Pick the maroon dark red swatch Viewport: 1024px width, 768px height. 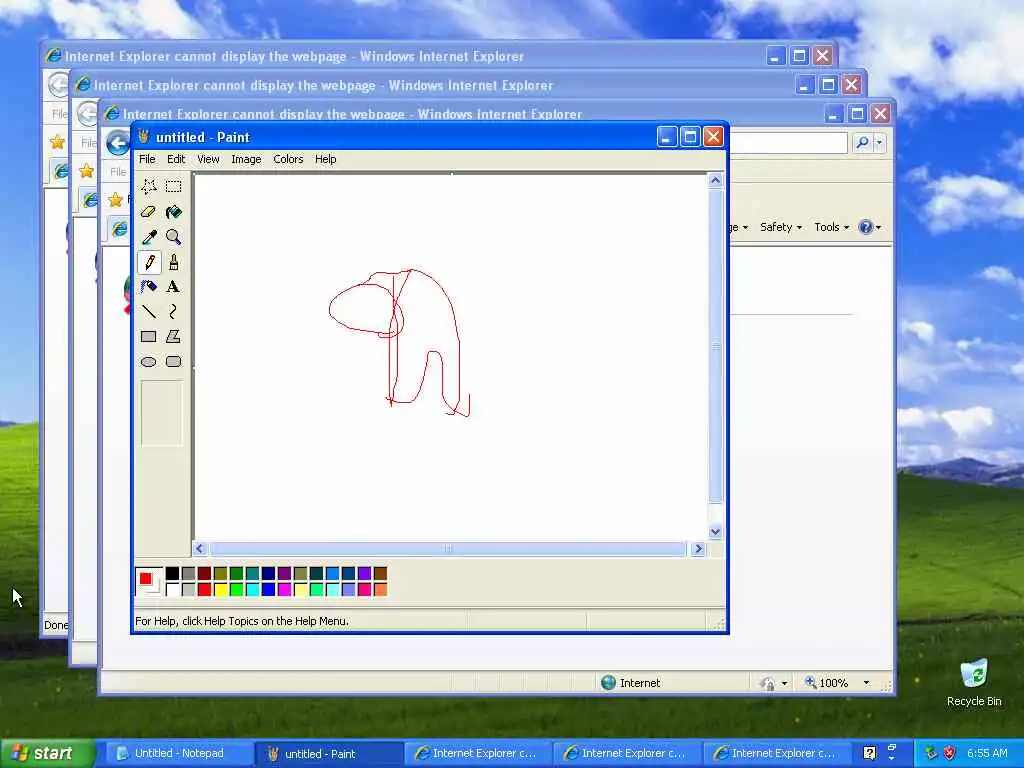point(204,573)
